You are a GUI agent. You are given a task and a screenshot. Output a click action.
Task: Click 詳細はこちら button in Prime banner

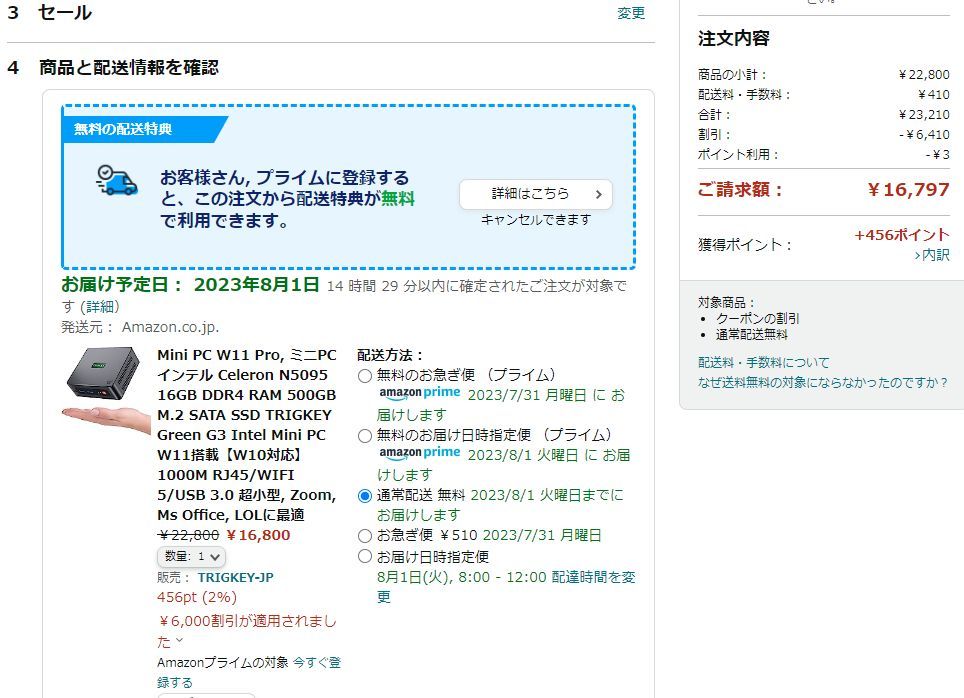point(535,194)
